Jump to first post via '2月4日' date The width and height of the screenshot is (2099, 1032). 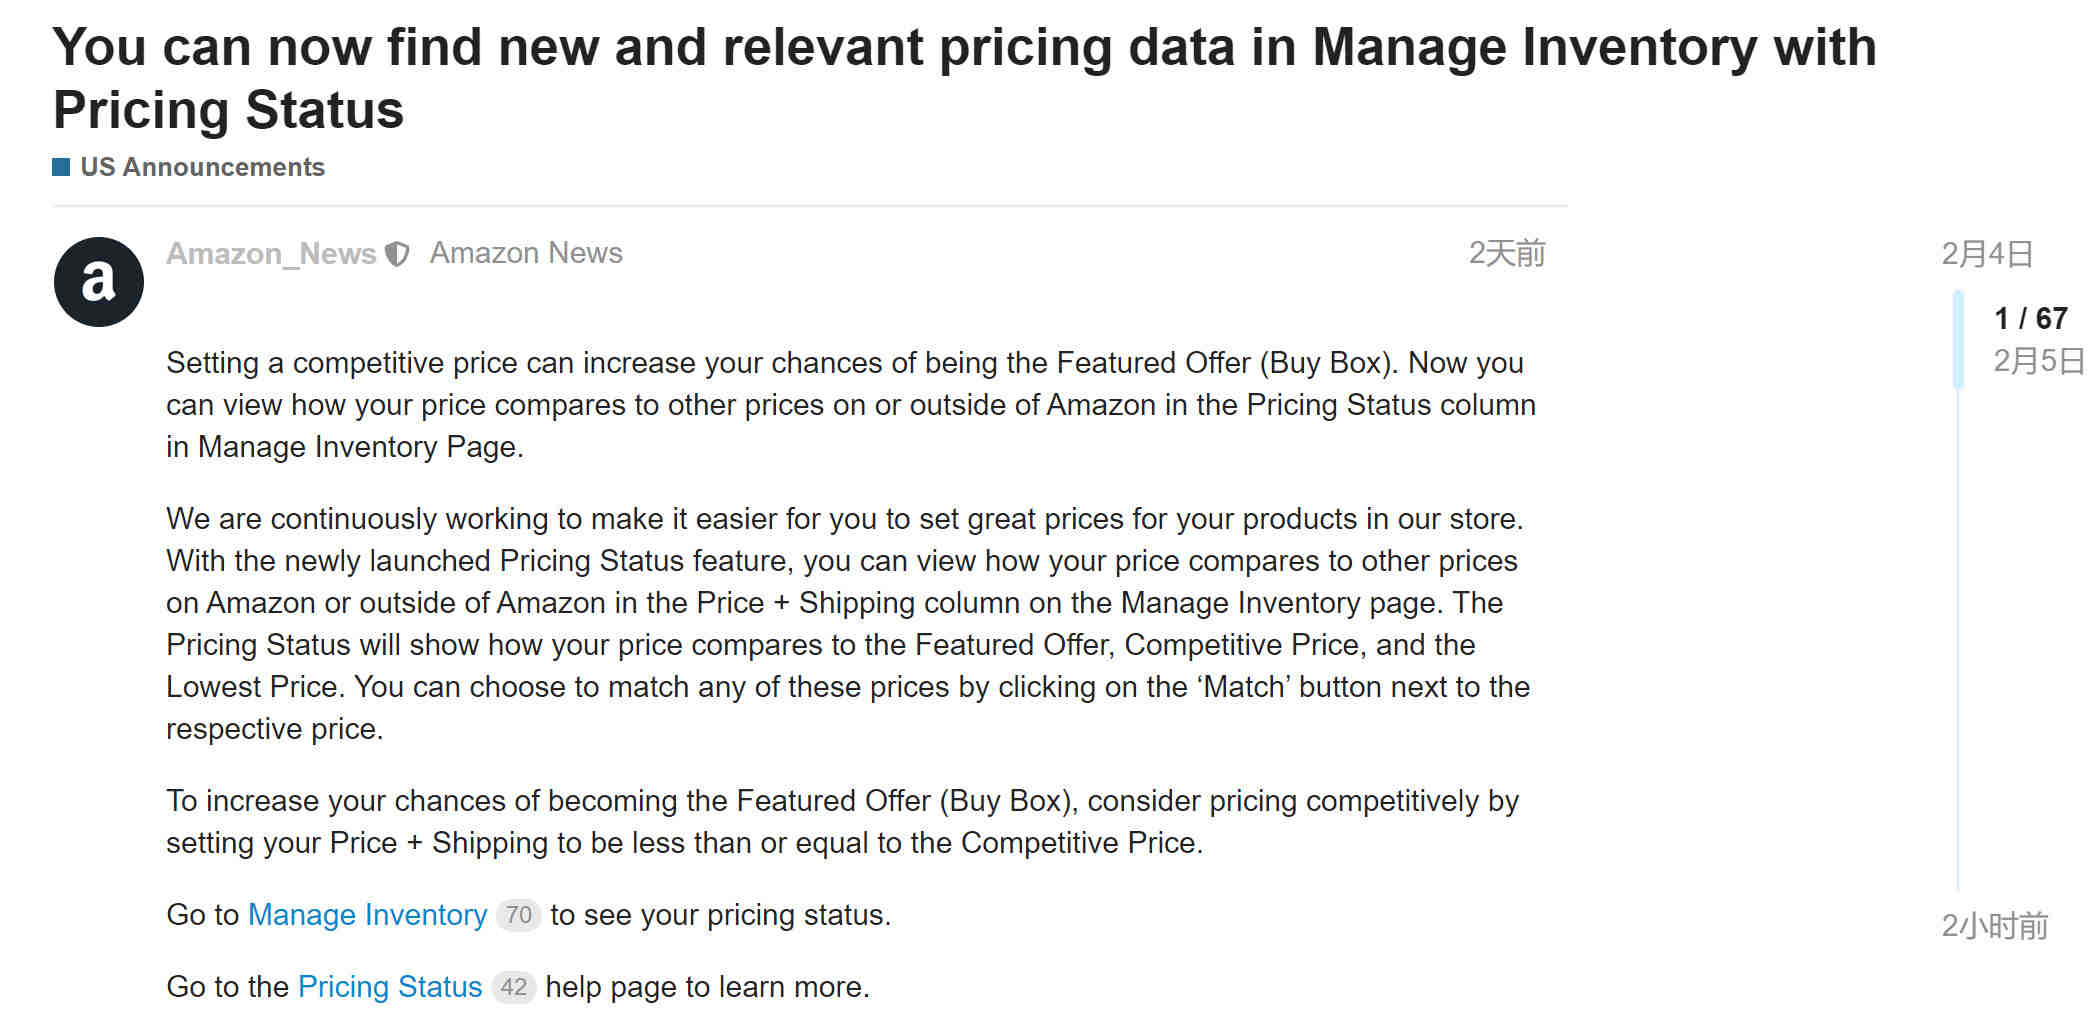1987,254
